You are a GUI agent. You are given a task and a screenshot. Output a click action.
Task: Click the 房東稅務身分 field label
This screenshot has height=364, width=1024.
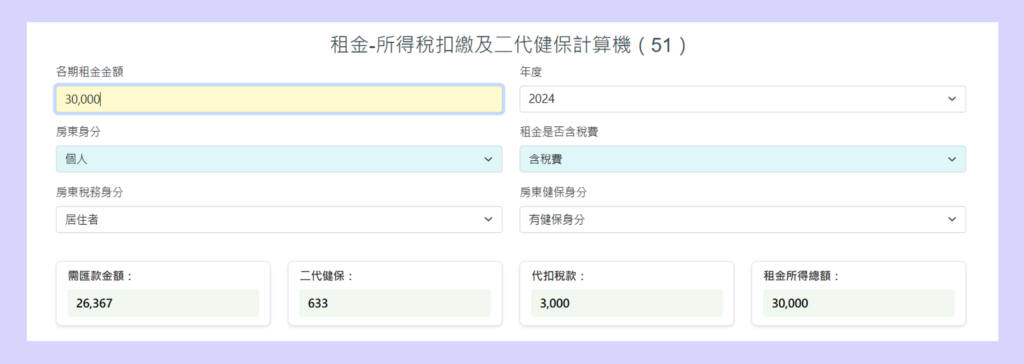pyautogui.click(x=89, y=192)
